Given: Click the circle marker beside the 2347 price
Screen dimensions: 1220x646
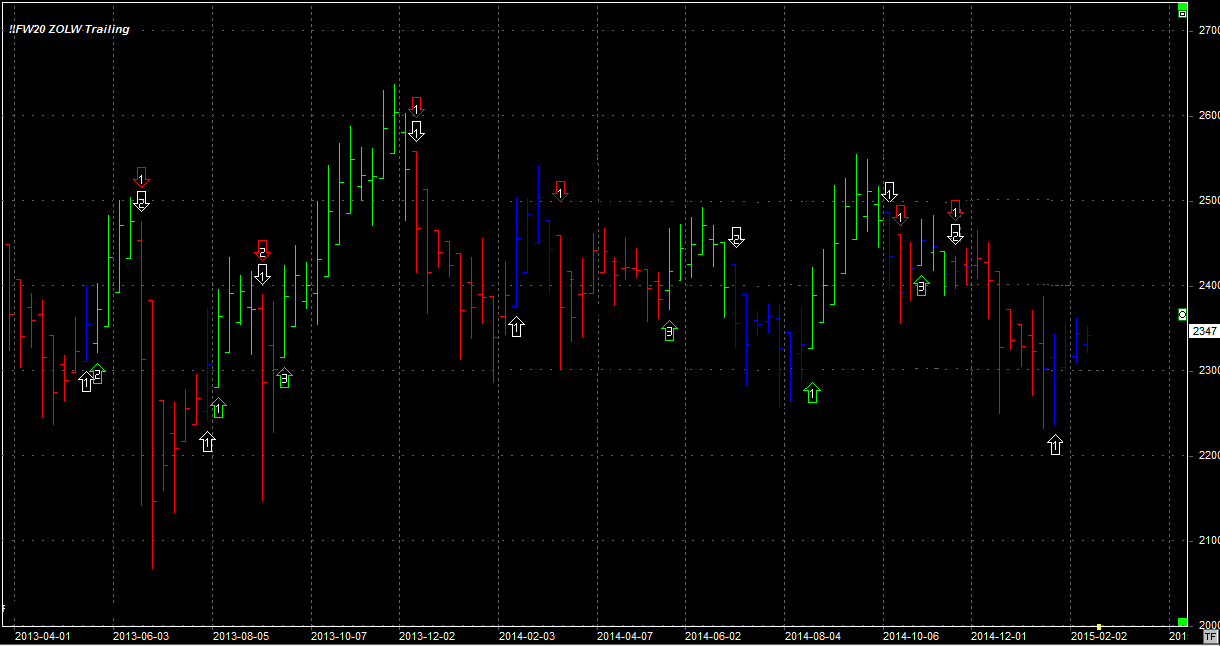Looking at the screenshot, I should (1183, 314).
